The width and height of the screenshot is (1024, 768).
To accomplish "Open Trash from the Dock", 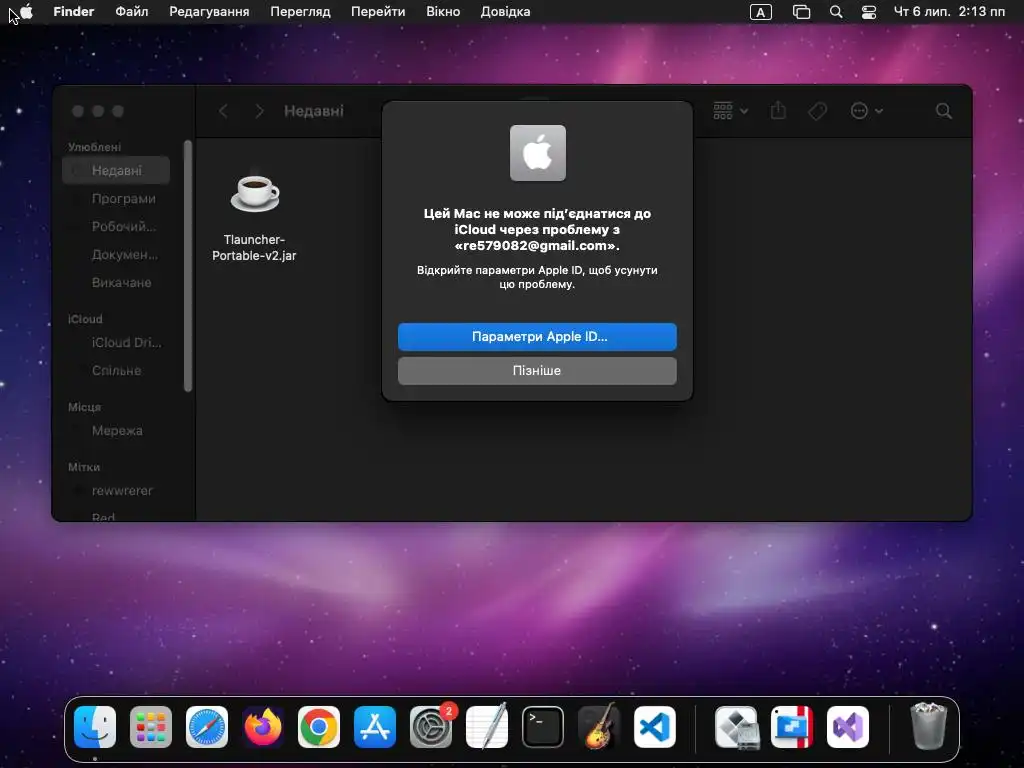I will tap(928, 726).
